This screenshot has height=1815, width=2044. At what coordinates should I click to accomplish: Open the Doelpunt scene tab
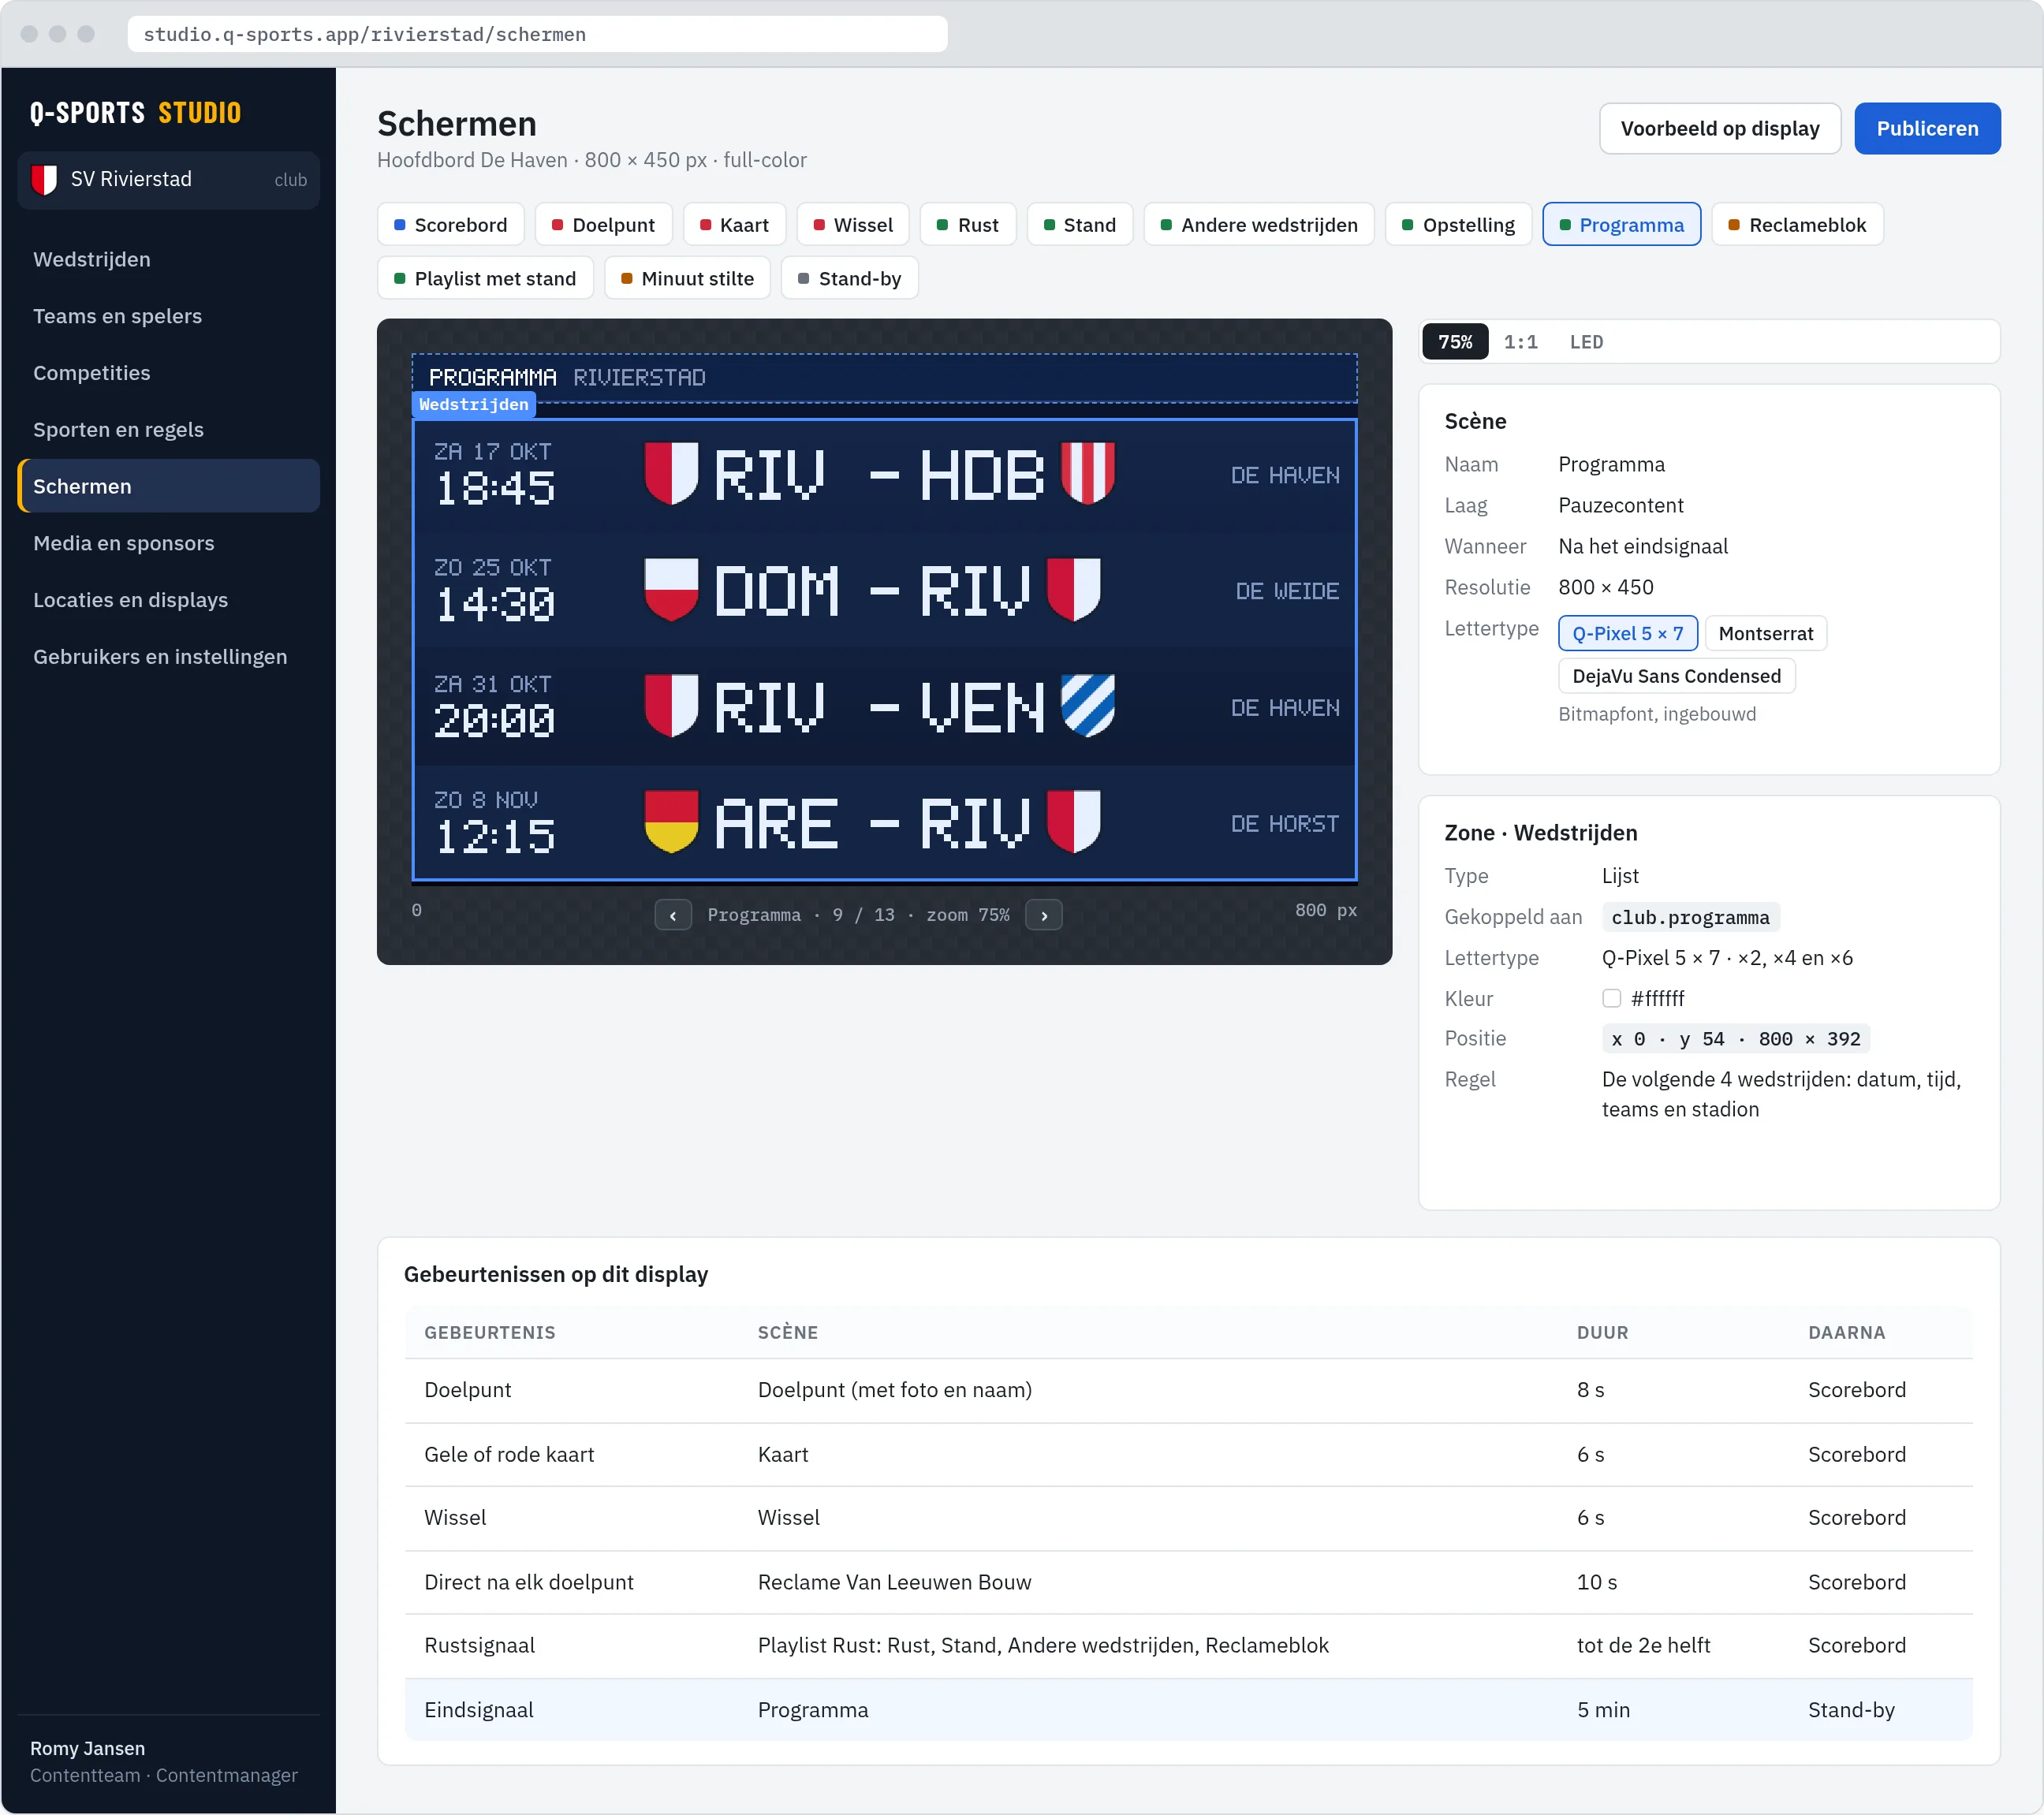603,225
